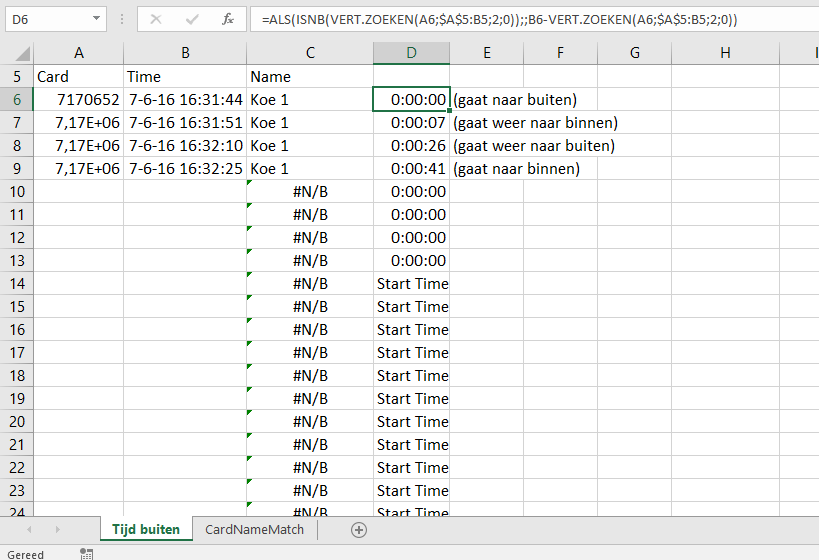
Task: Click cell containing 7170652
Action: pos(79,100)
